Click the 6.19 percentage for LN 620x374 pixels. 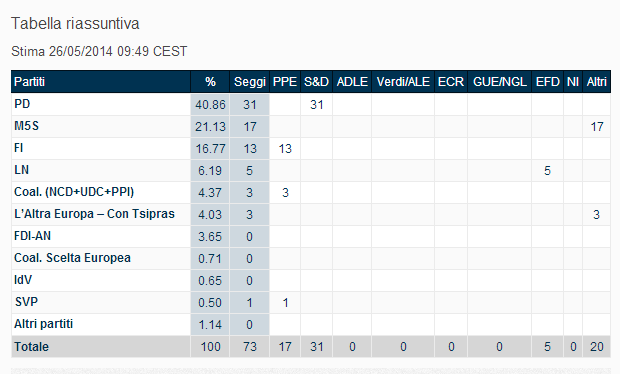[x=210, y=171]
